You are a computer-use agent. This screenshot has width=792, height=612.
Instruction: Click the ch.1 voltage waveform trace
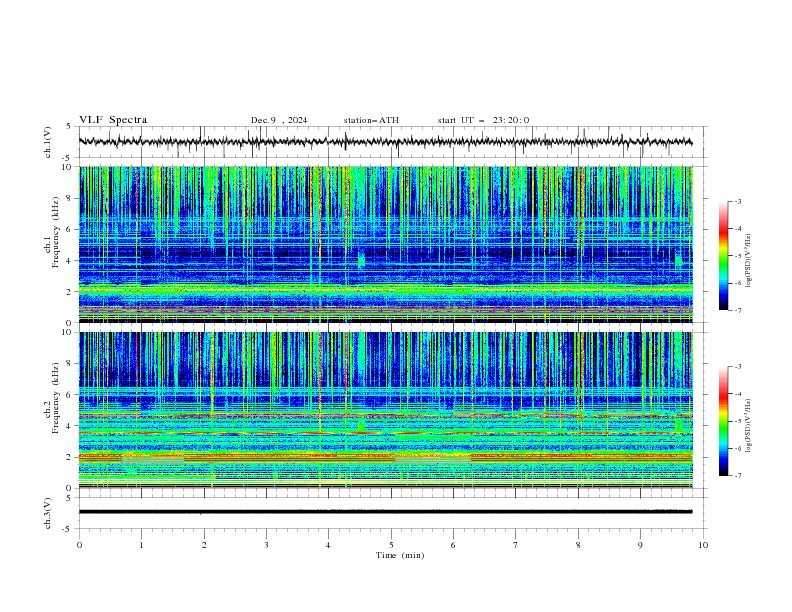(385, 142)
